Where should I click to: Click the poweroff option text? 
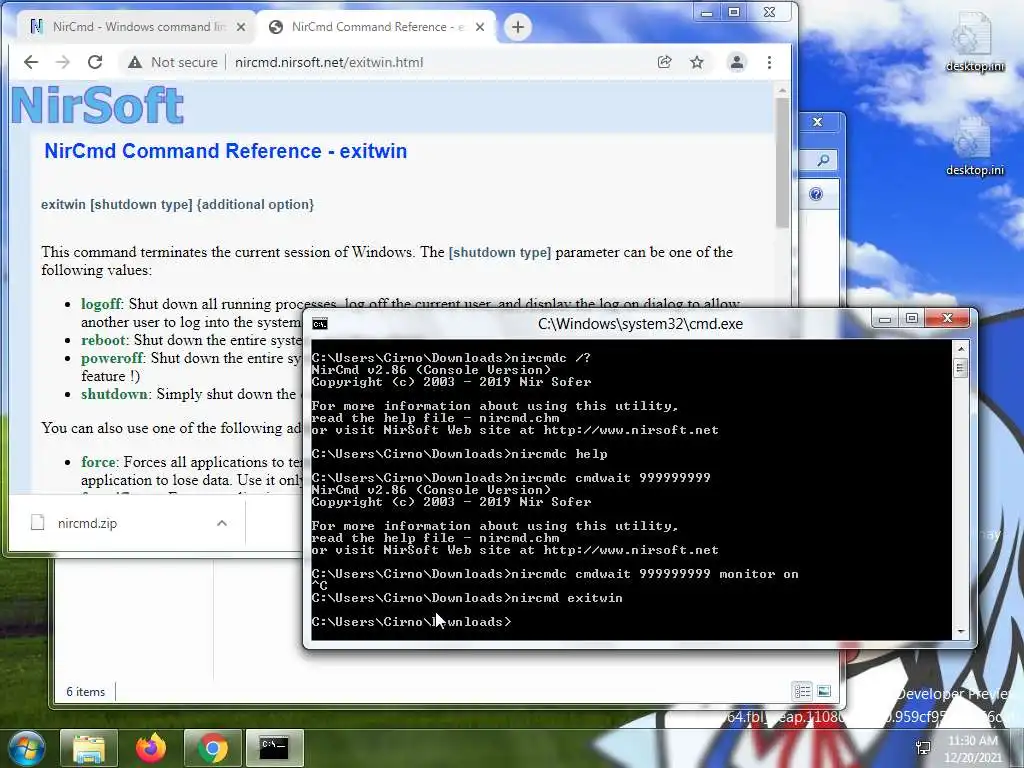pyautogui.click(x=112, y=358)
